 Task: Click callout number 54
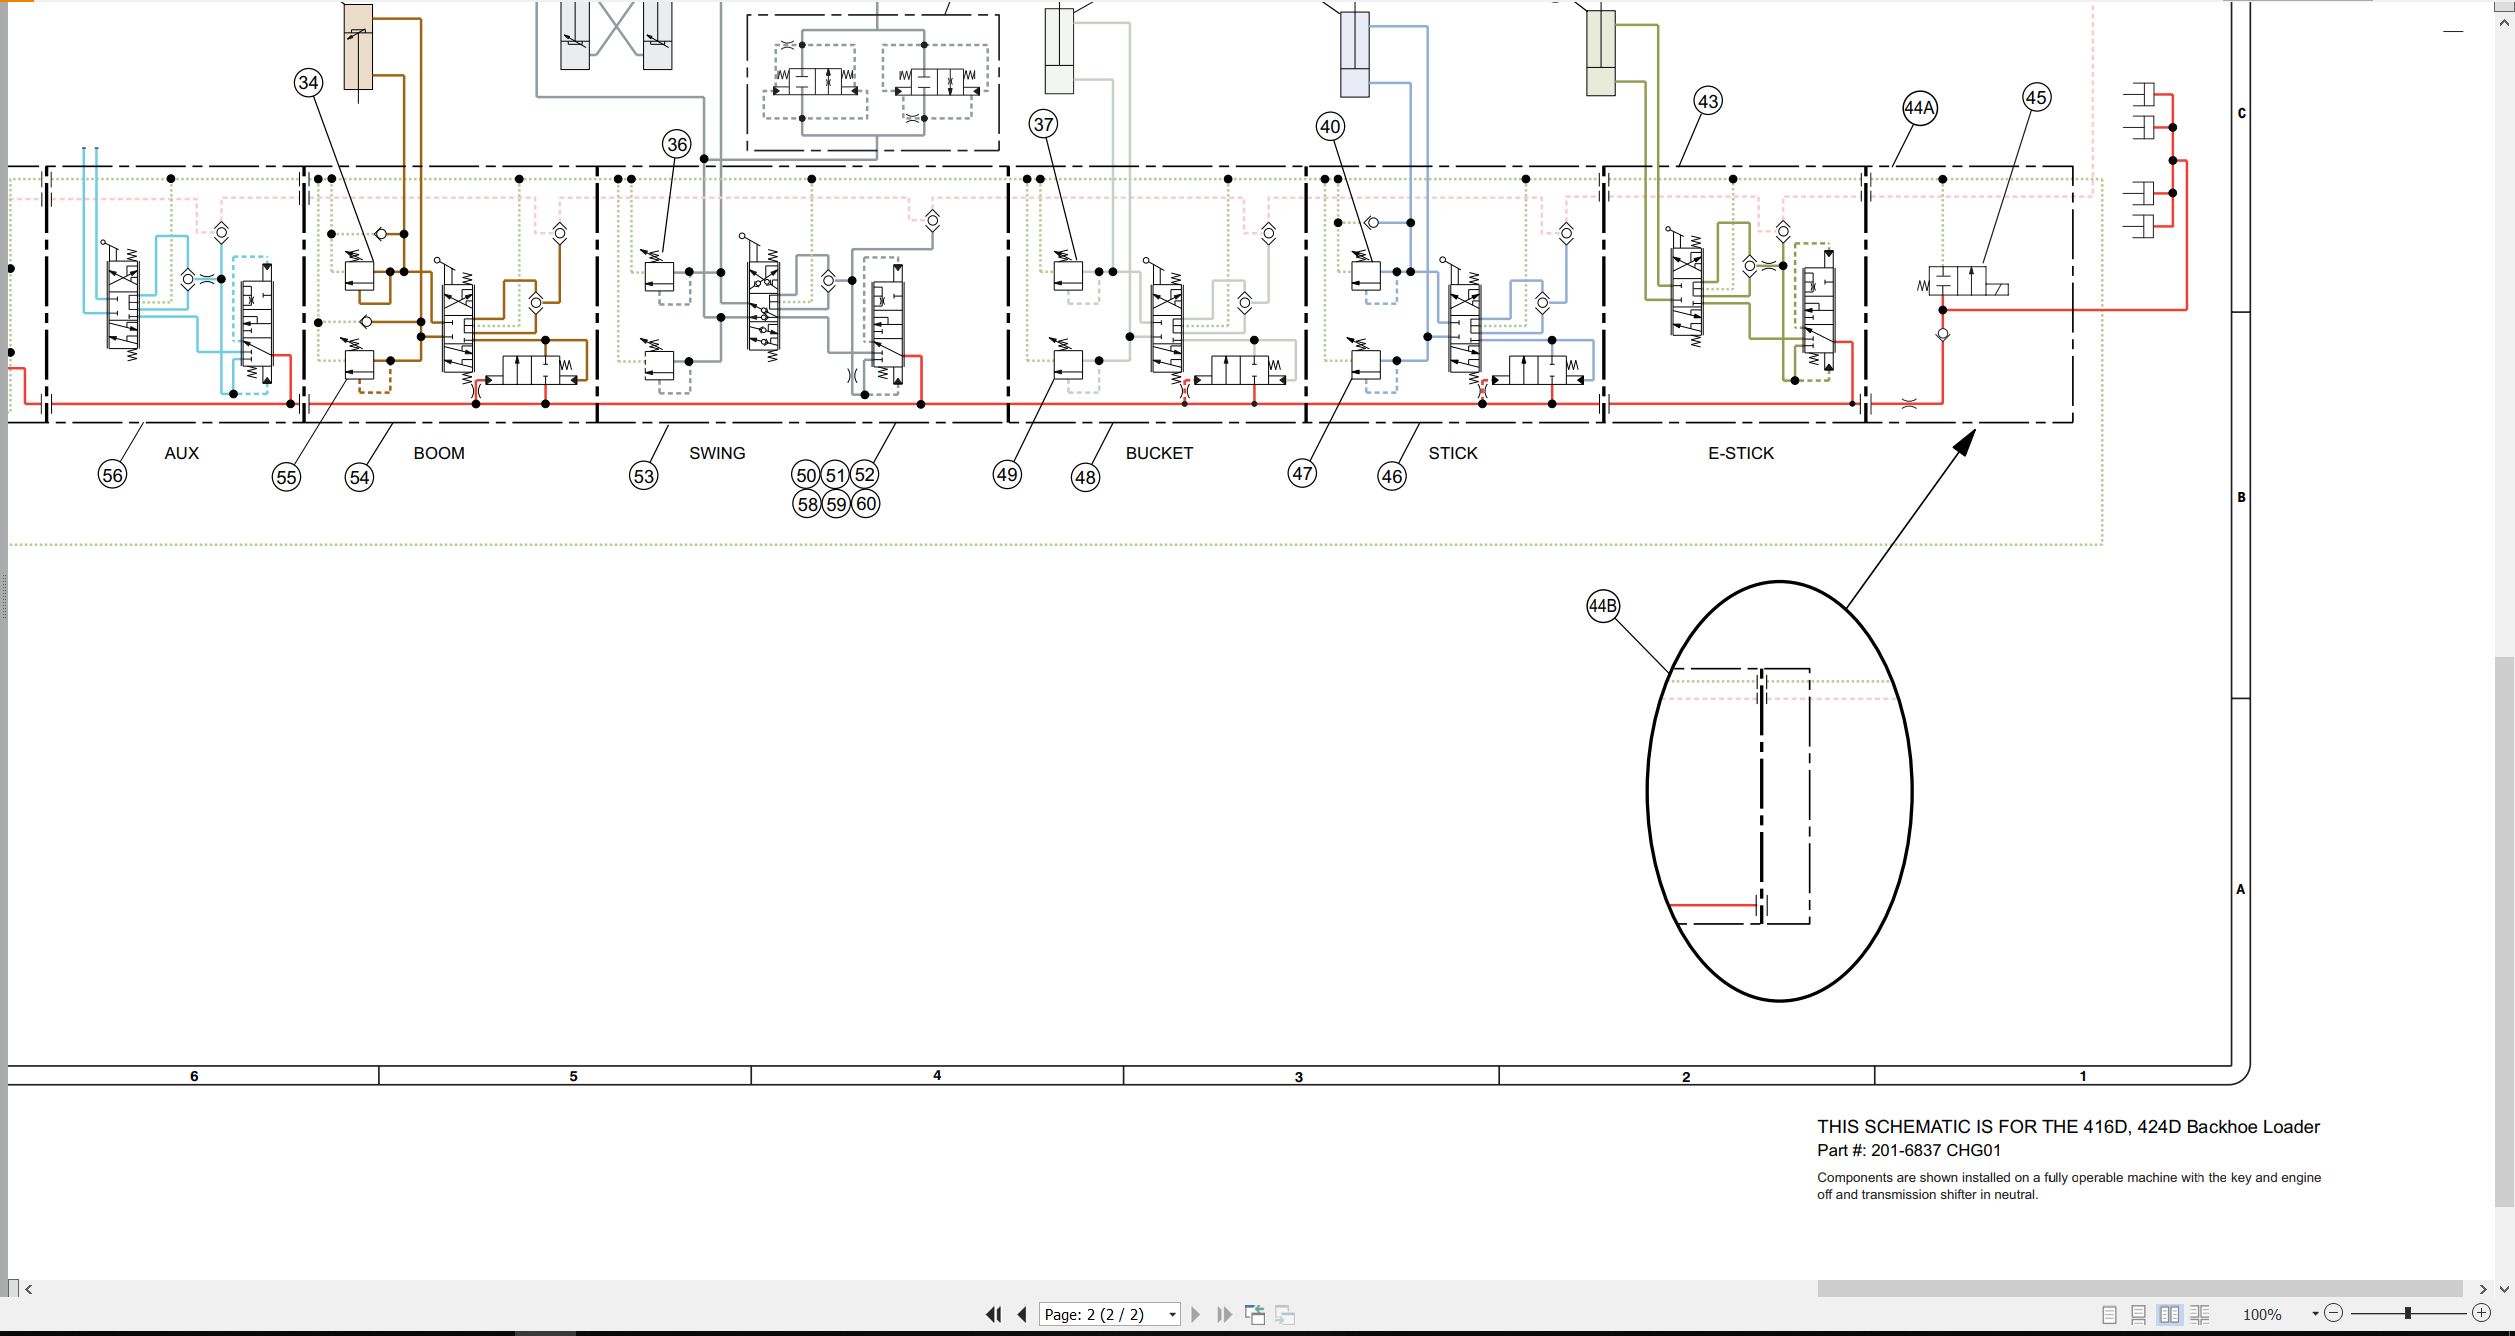359,477
